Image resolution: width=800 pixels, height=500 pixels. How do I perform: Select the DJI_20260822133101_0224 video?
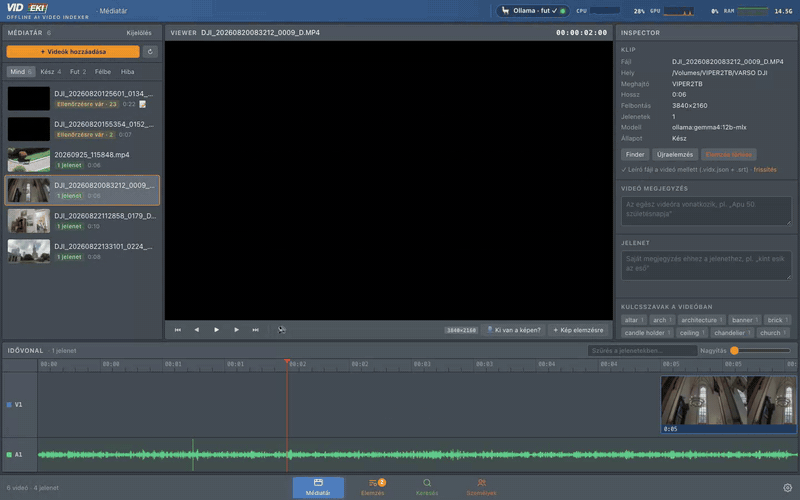tap(82, 252)
